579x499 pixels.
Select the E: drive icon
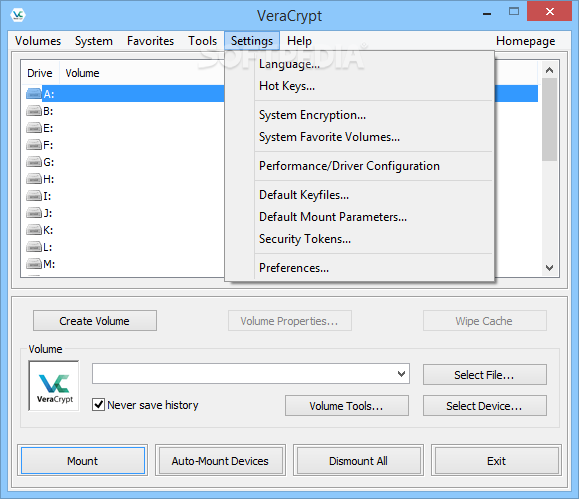pyautogui.click(x=34, y=128)
